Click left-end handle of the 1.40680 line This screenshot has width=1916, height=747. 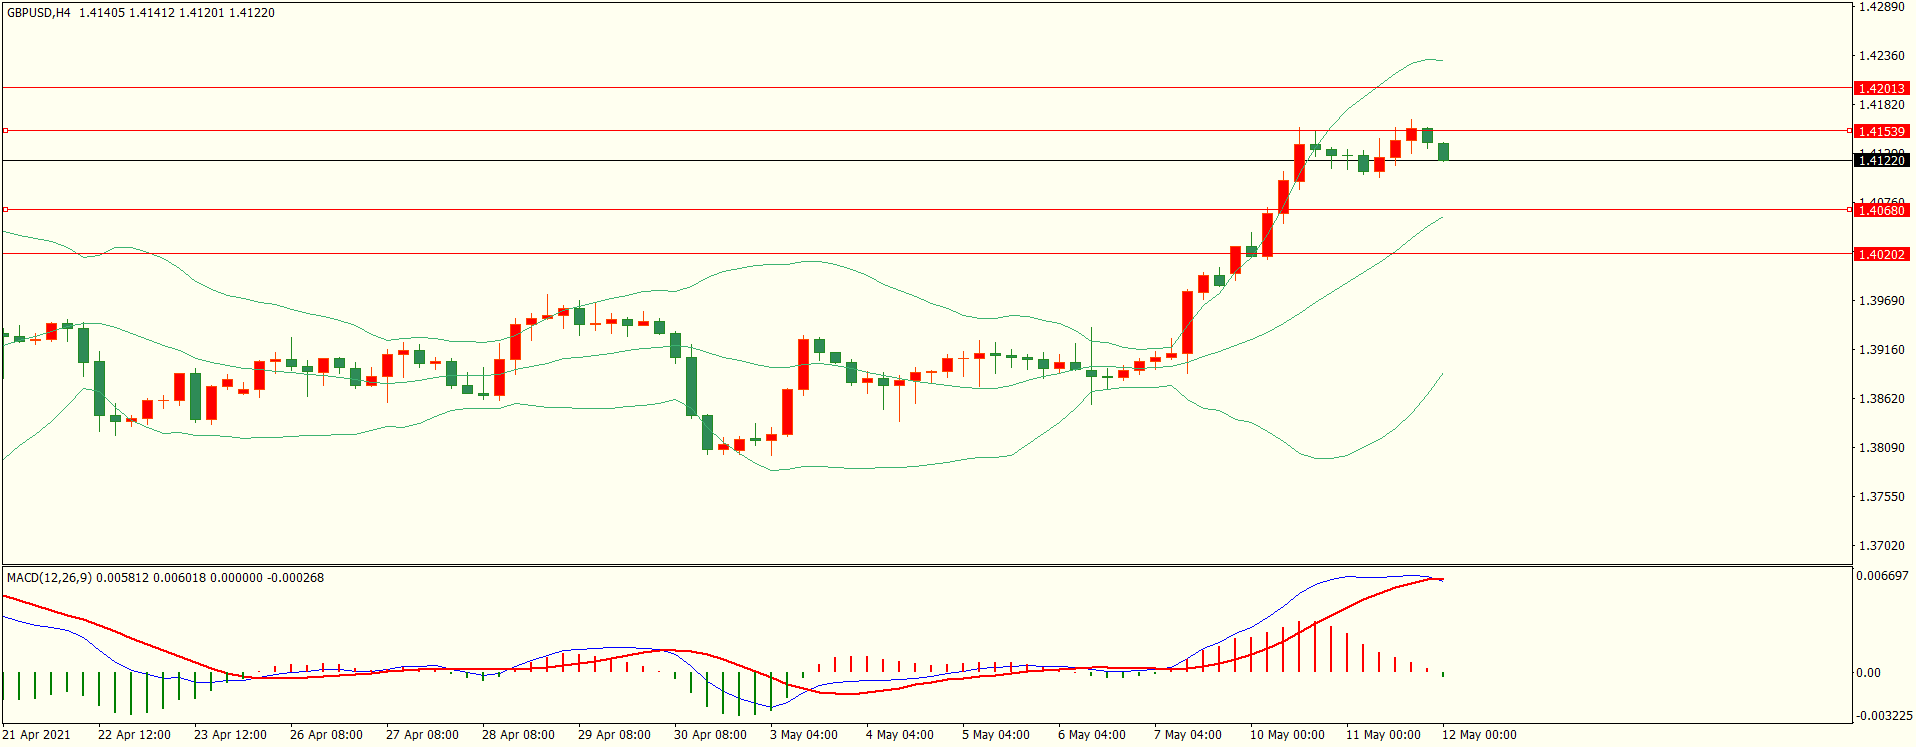coord(5,209)
